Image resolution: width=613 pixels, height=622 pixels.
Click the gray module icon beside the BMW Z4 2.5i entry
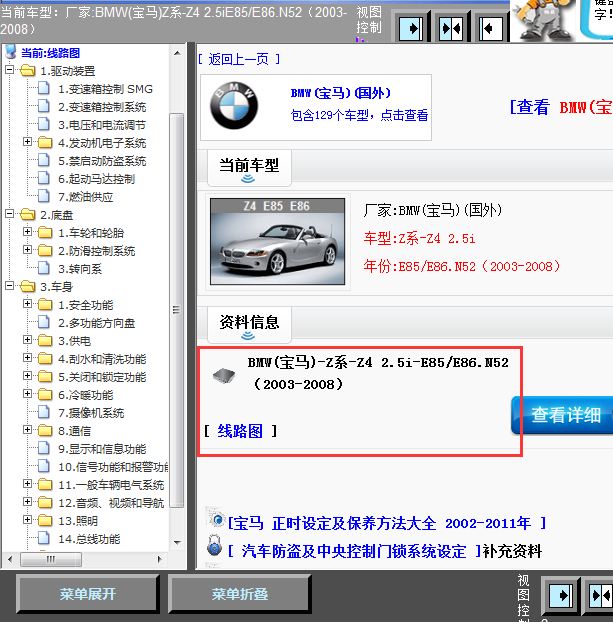point(224,375)
